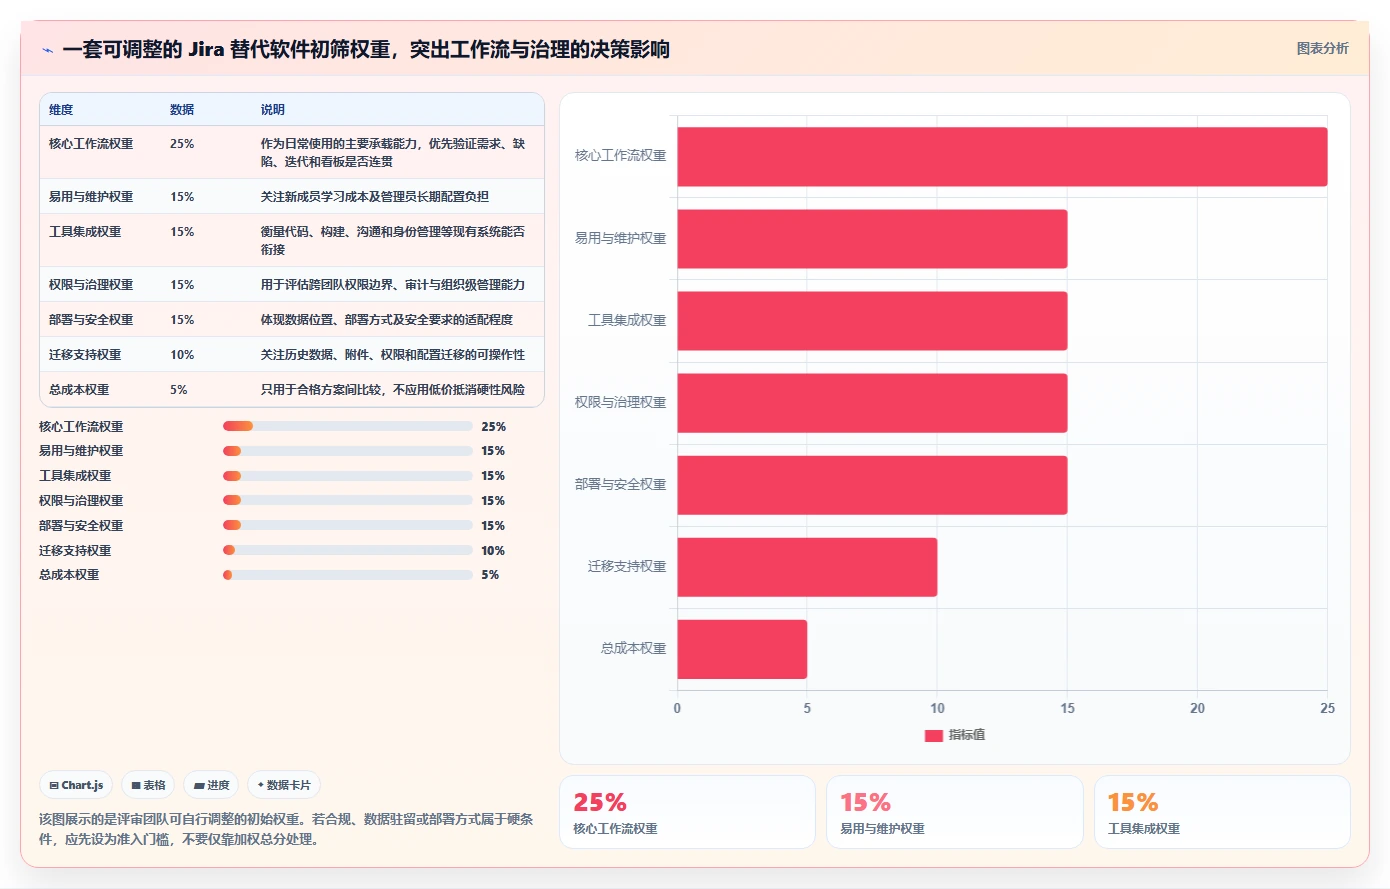The image size is (1390, 889).
Task: Click the red legend swatch for 指标值
Action: tap(934, 736)
